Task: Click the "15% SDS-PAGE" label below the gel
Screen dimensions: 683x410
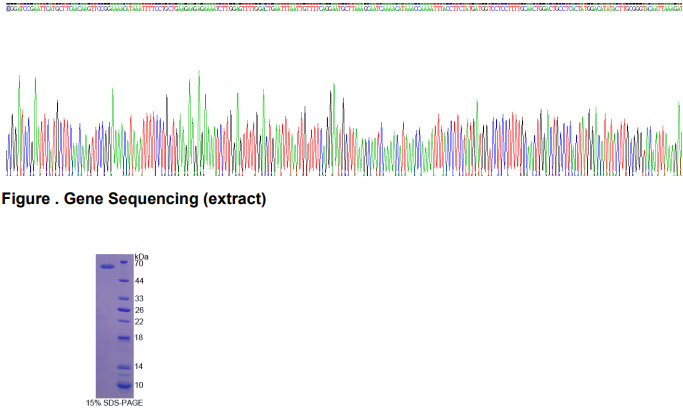Action: (114, 403)
